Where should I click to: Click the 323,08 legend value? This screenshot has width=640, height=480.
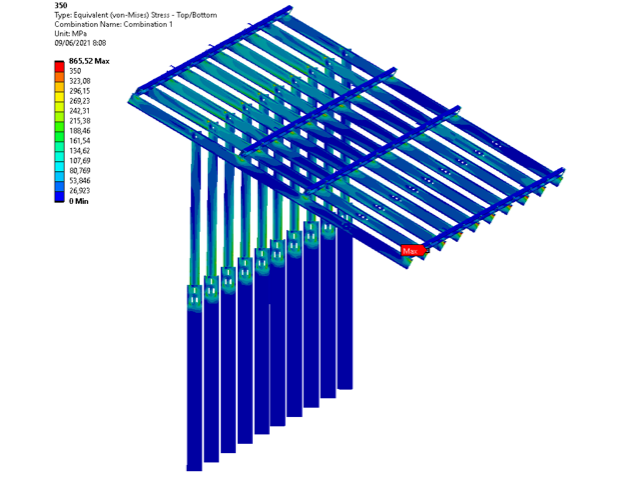pyautogui.click(x=80, y=81)
